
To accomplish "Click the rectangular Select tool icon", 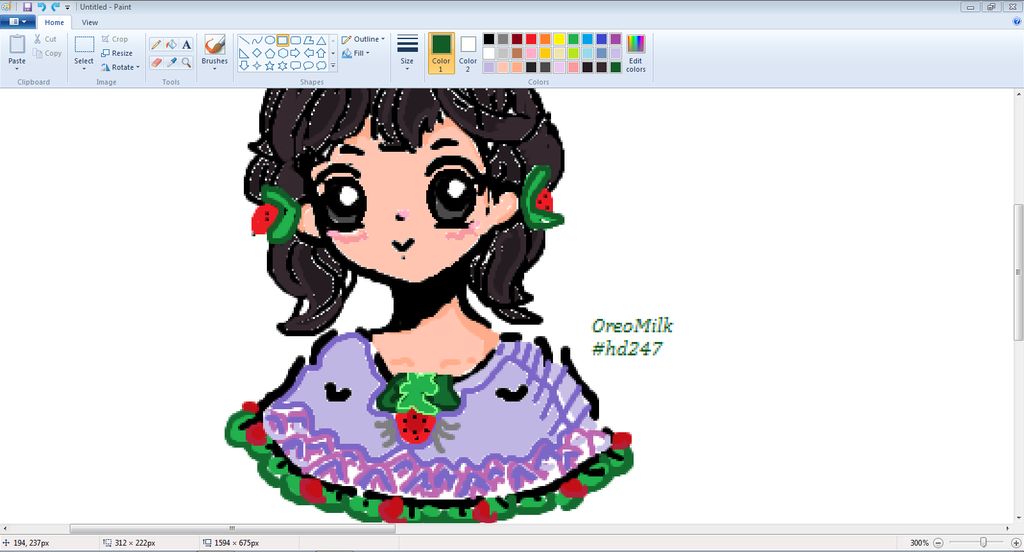I will click(x=84, y=44).
